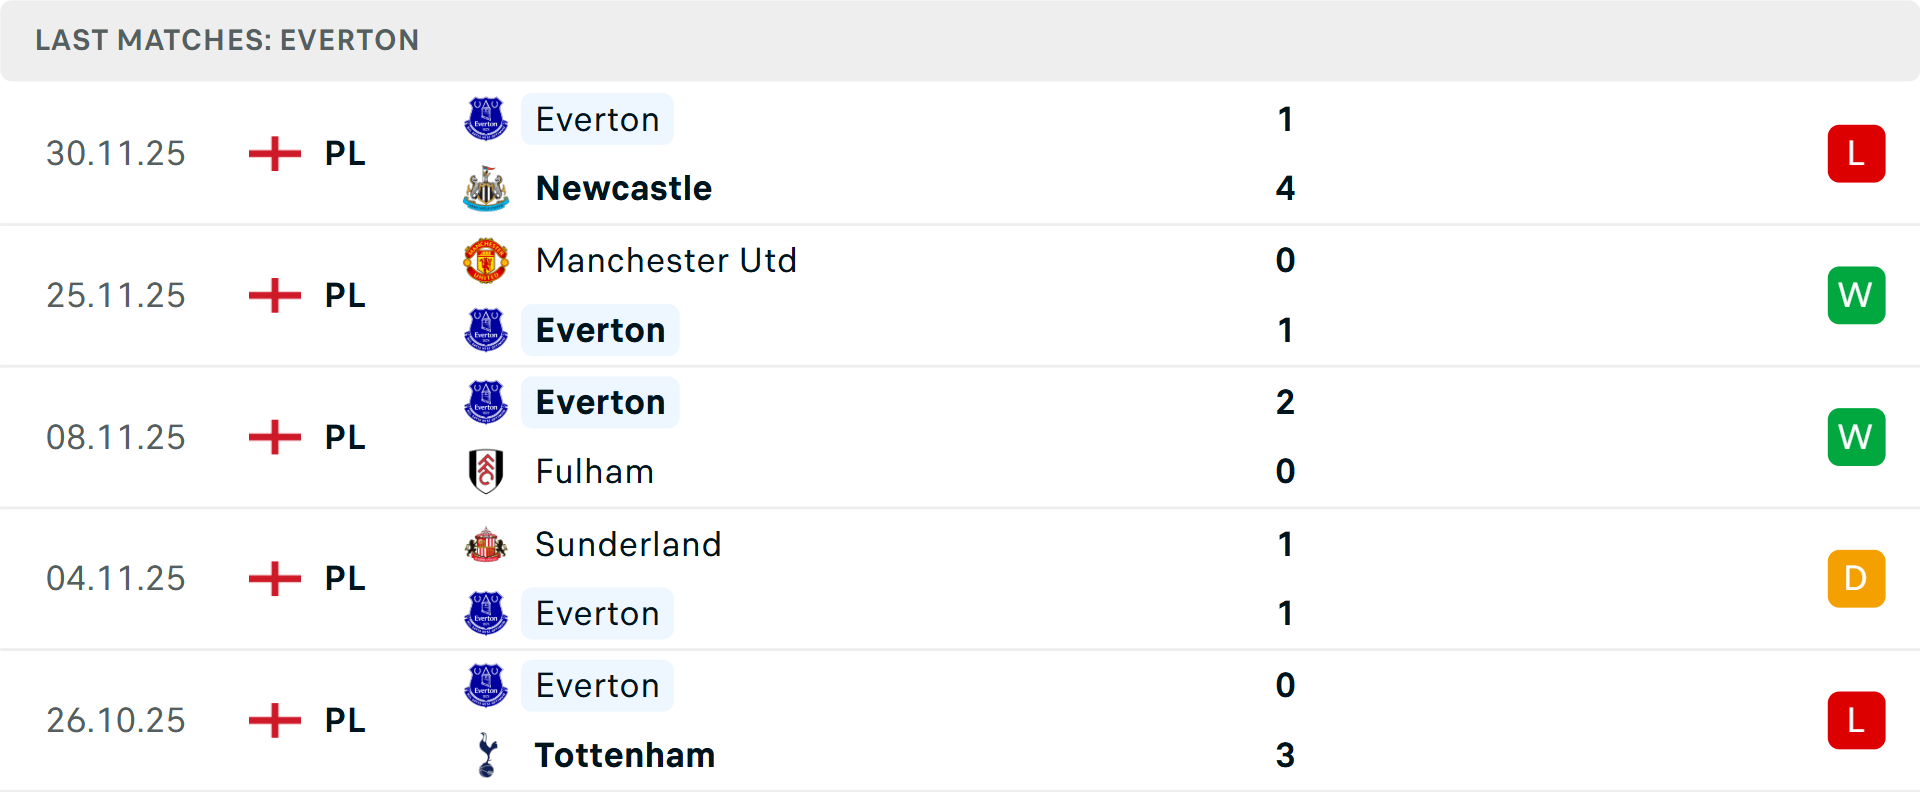Select the PL league label on the 25.11.25 row
Viewport: 1920px width, 792px height.
(343, 295)
